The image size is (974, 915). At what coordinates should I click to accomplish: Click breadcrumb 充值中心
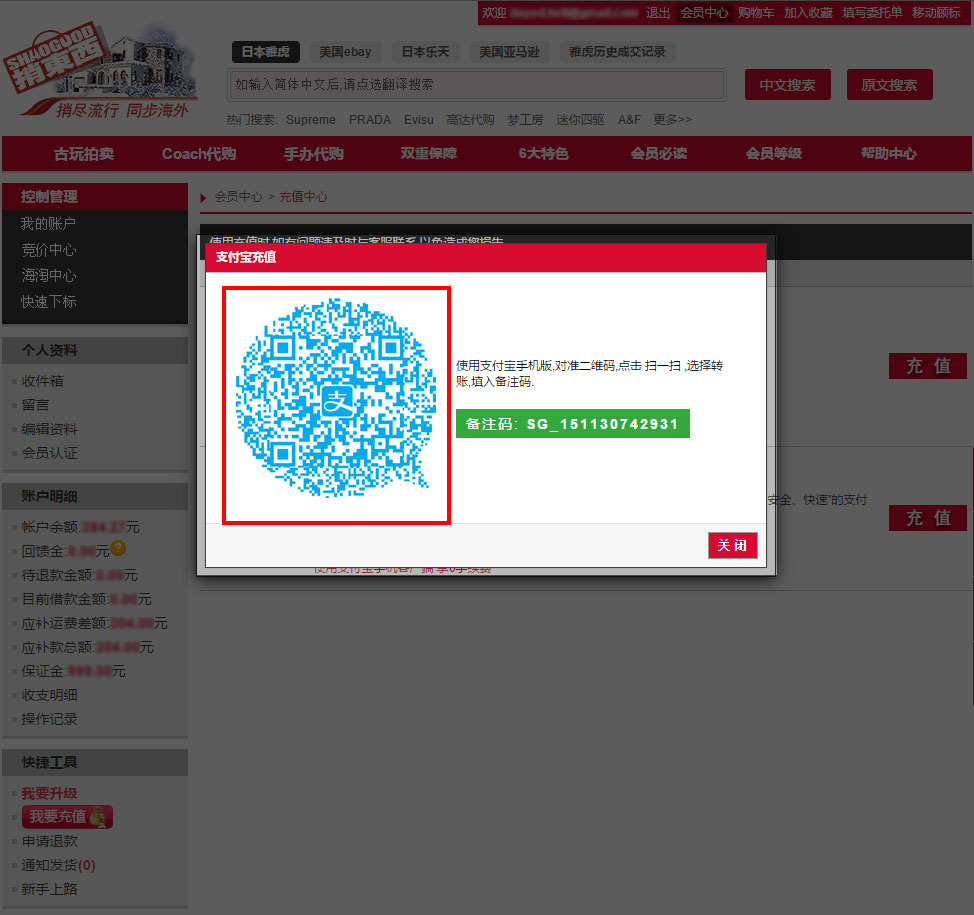coord(303,197)
